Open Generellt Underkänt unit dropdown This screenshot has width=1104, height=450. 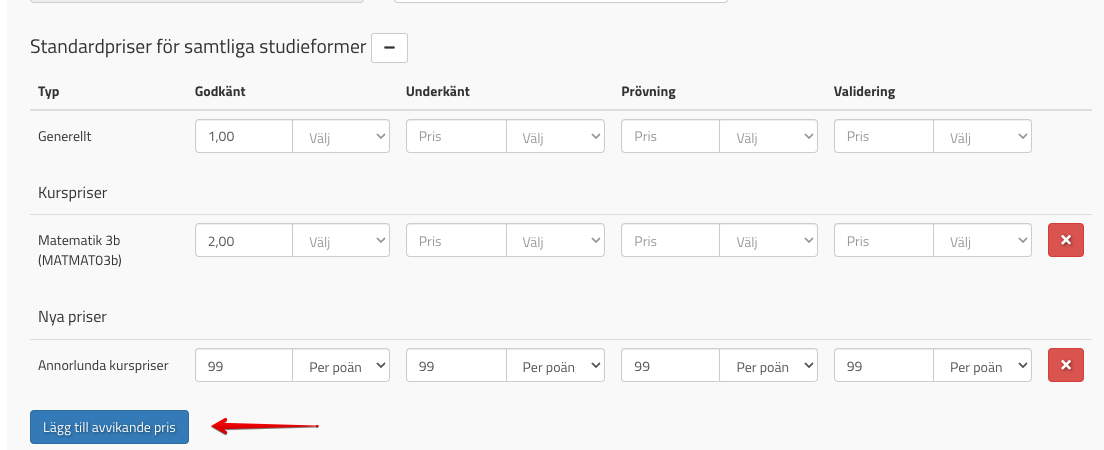click(x=555, y=137)
